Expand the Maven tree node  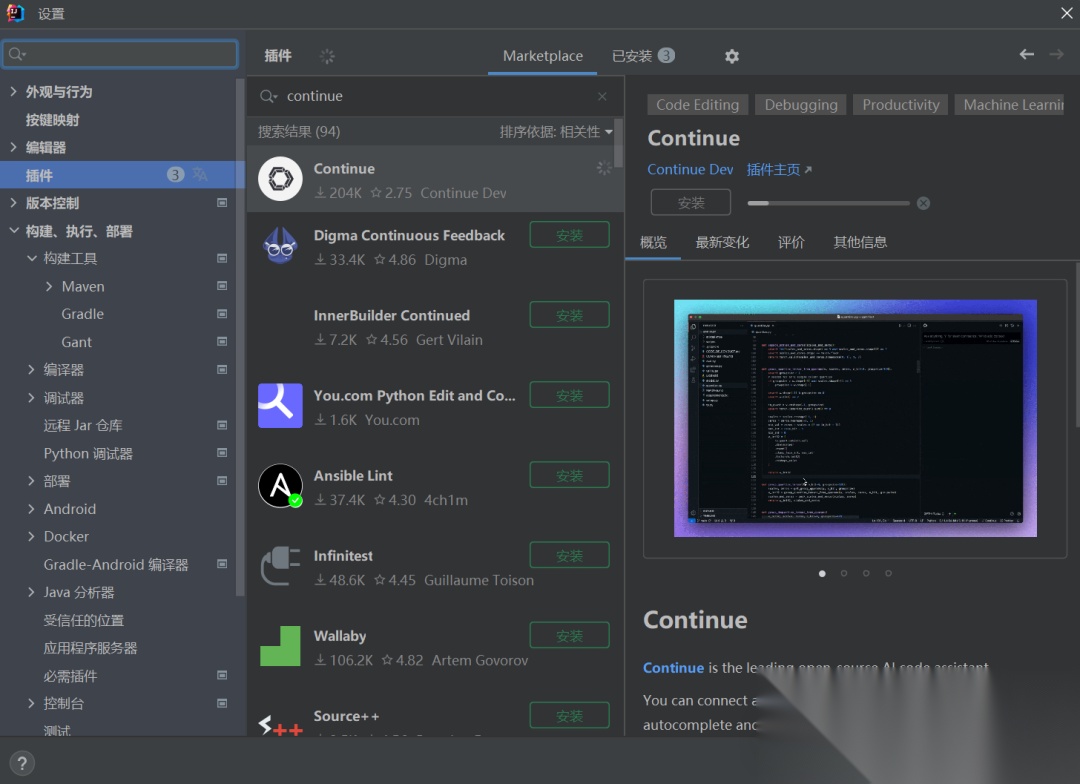[49, 286]
